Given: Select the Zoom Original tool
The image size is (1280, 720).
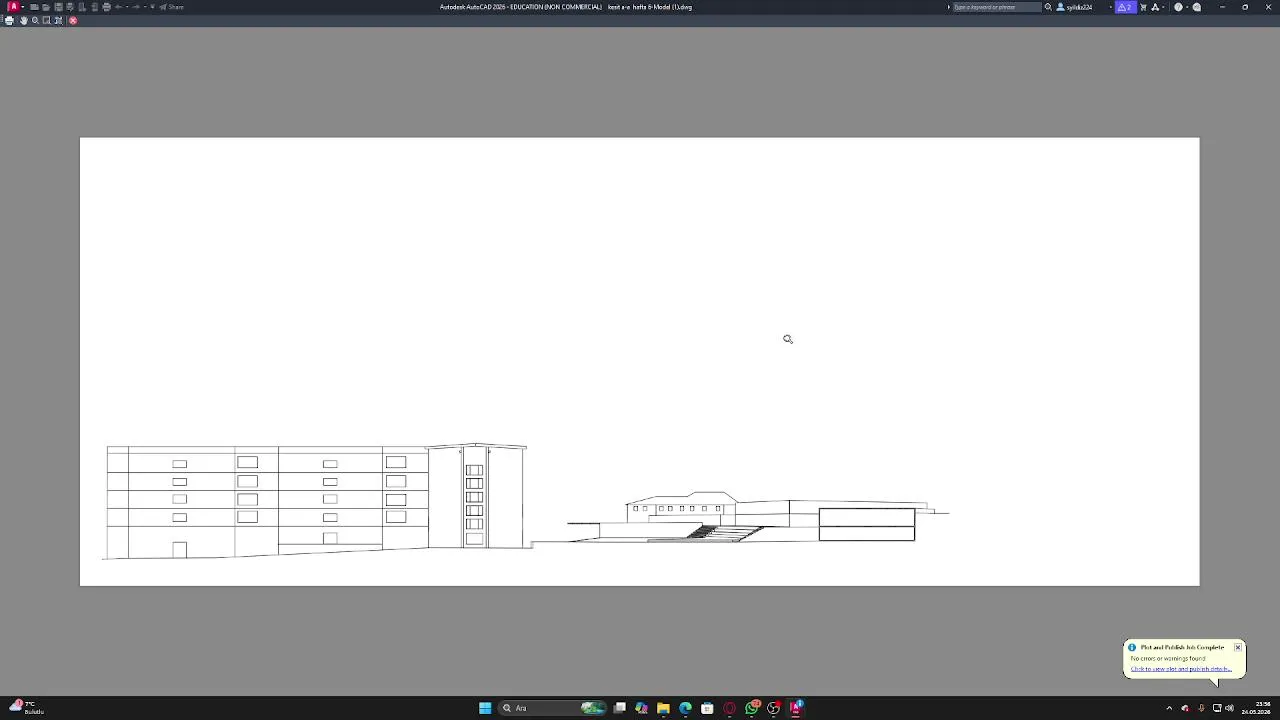Looking at the screenshot, I should 58,20.
